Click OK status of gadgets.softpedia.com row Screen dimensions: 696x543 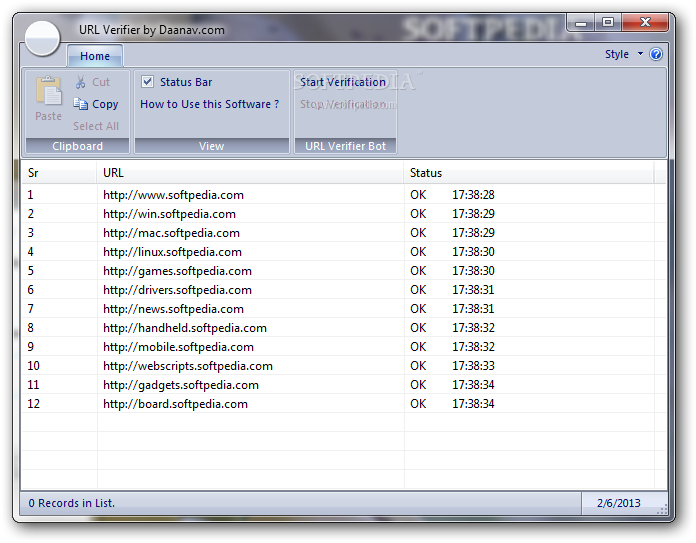(x=418, y=385)
